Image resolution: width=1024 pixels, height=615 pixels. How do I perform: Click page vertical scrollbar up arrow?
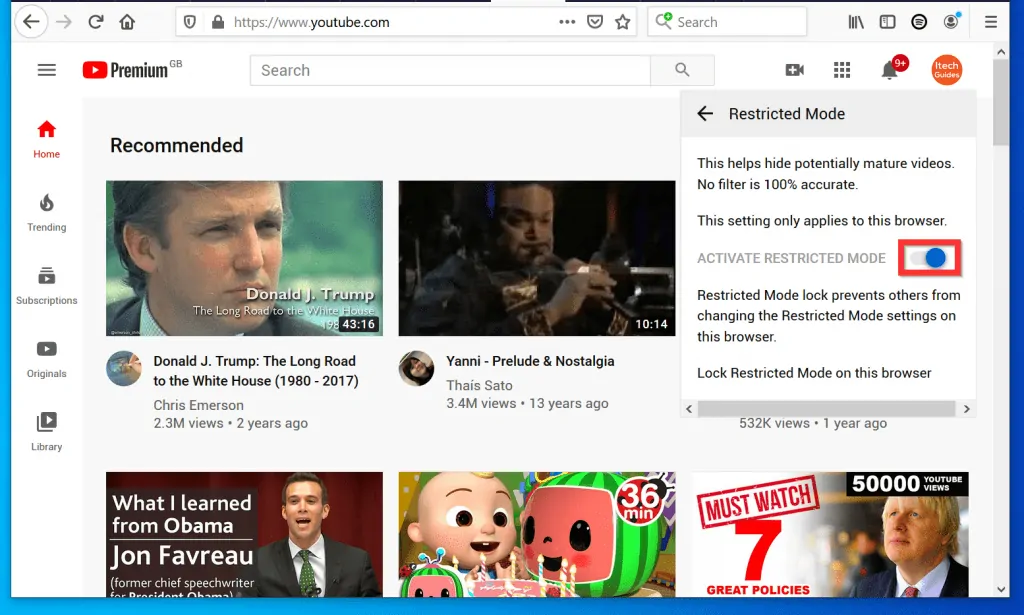(1001, 51)
